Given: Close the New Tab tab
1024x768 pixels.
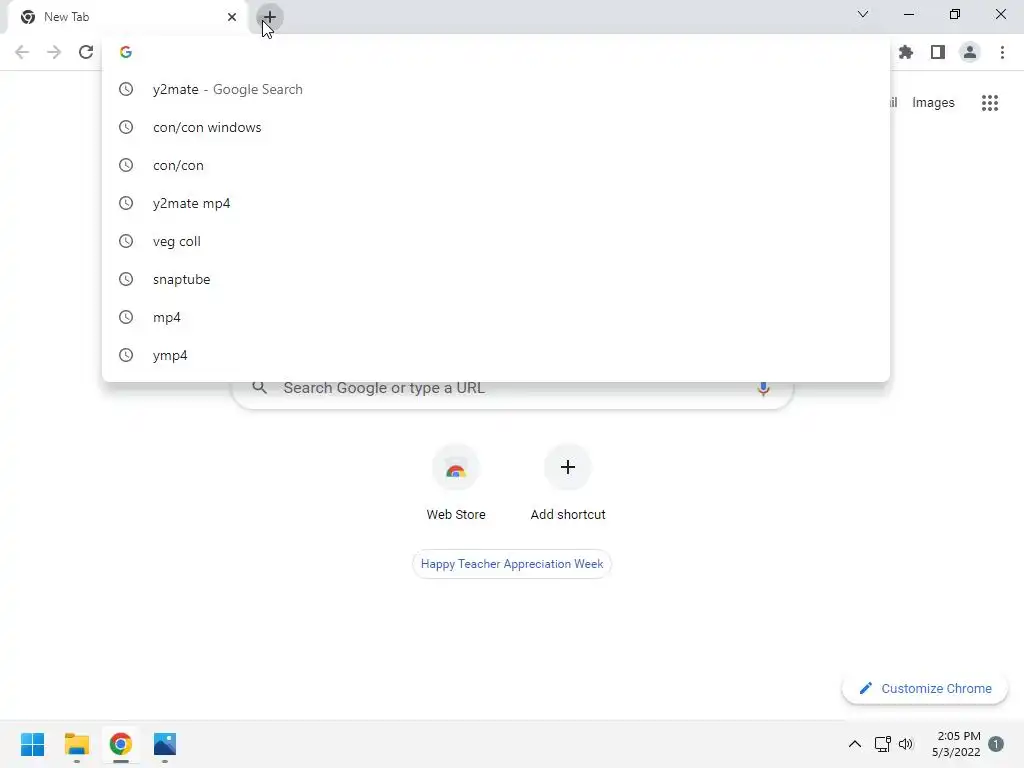Looking at the screenshot, I should (x=231, y=17).
